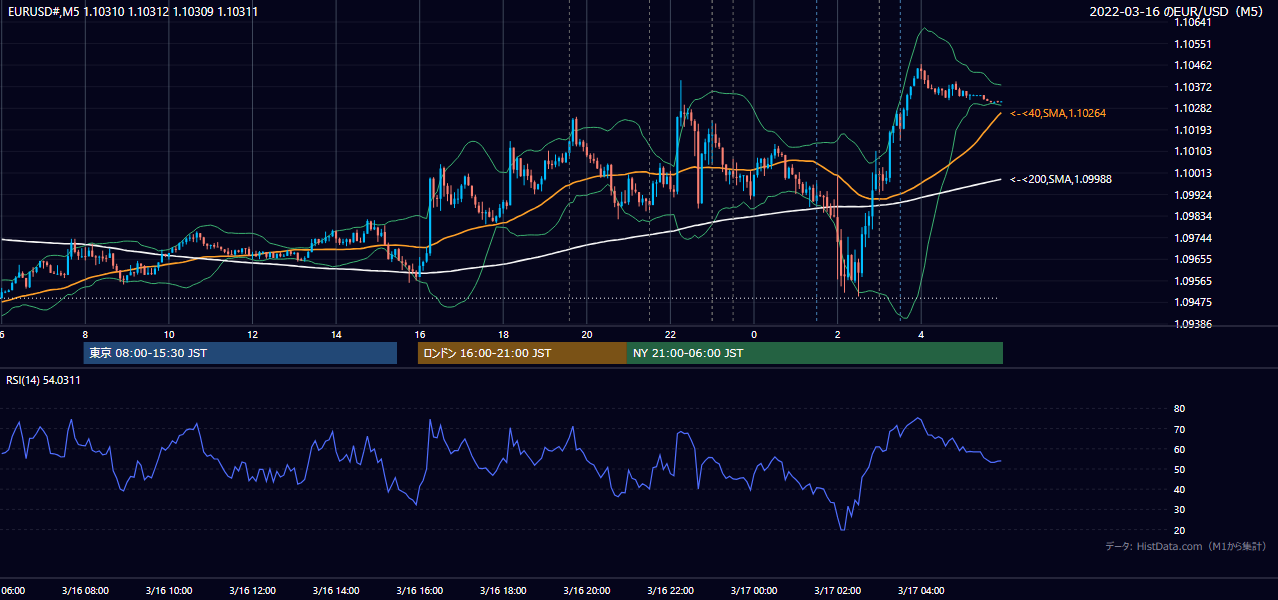Click the 3/17 02:00 date label
This screenshot has height=600, width=1278.
(x=838, y=591)
